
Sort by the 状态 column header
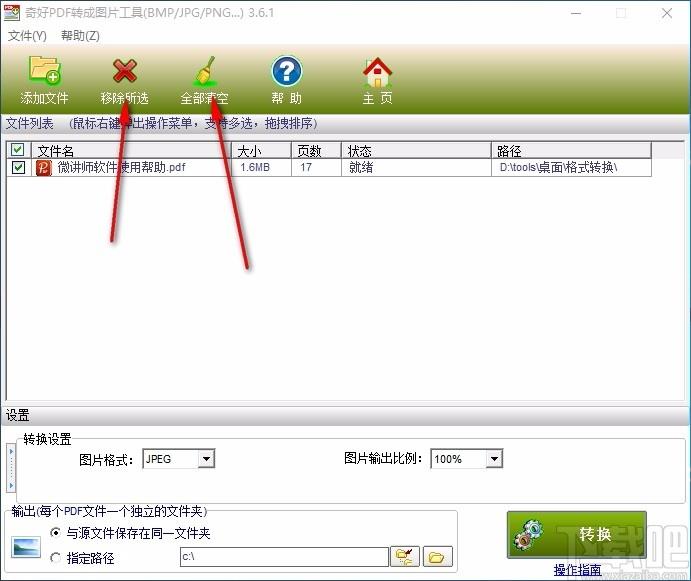click(416, 151)
